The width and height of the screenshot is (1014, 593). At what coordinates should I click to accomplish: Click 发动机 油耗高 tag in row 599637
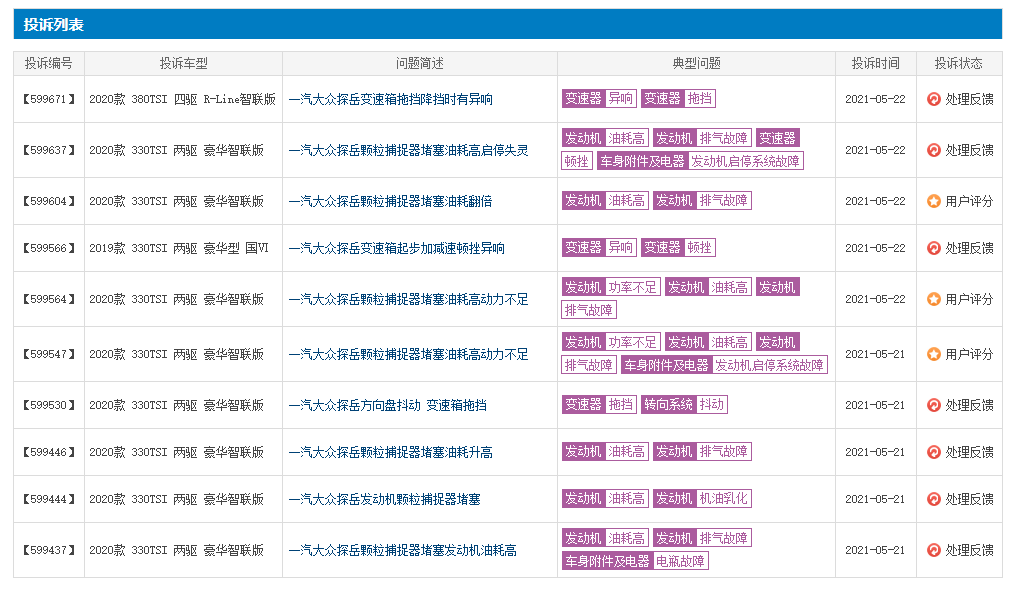(x=605, y=138)
